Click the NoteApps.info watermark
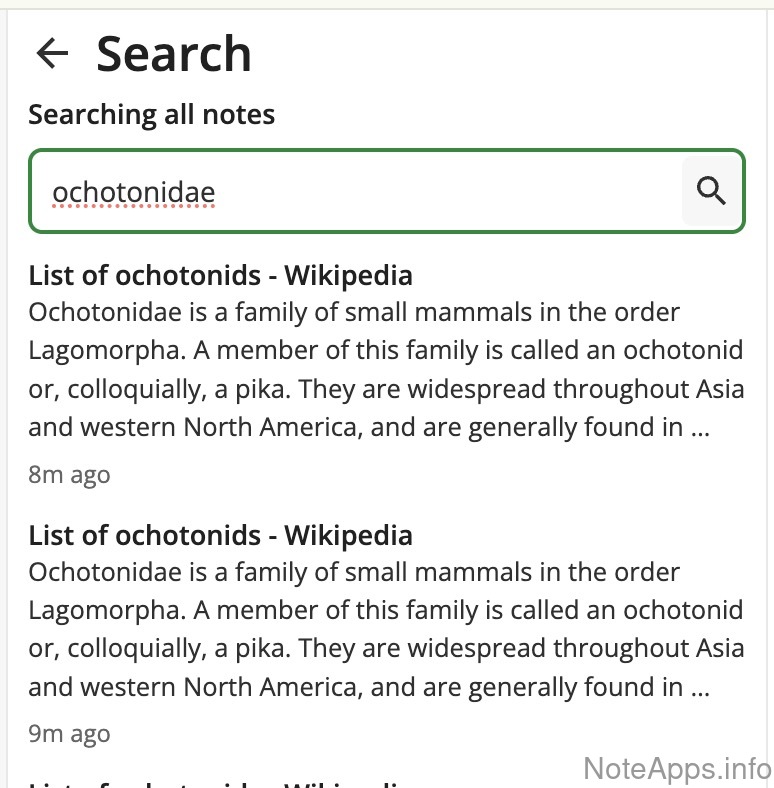 [x=677, y=768]
